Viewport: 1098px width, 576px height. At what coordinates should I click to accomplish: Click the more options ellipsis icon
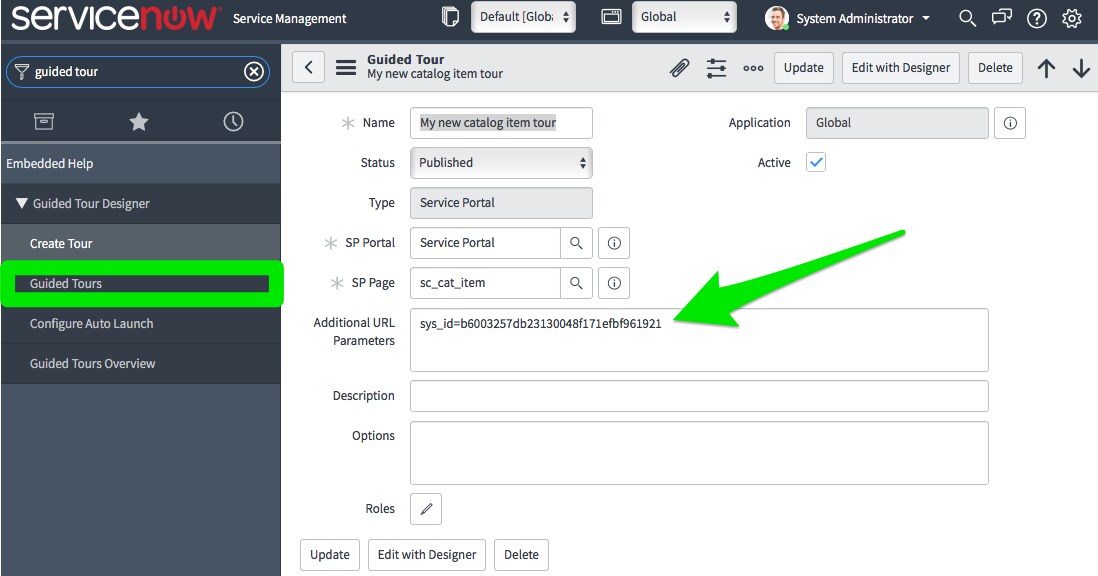click(x=752, y=67)
